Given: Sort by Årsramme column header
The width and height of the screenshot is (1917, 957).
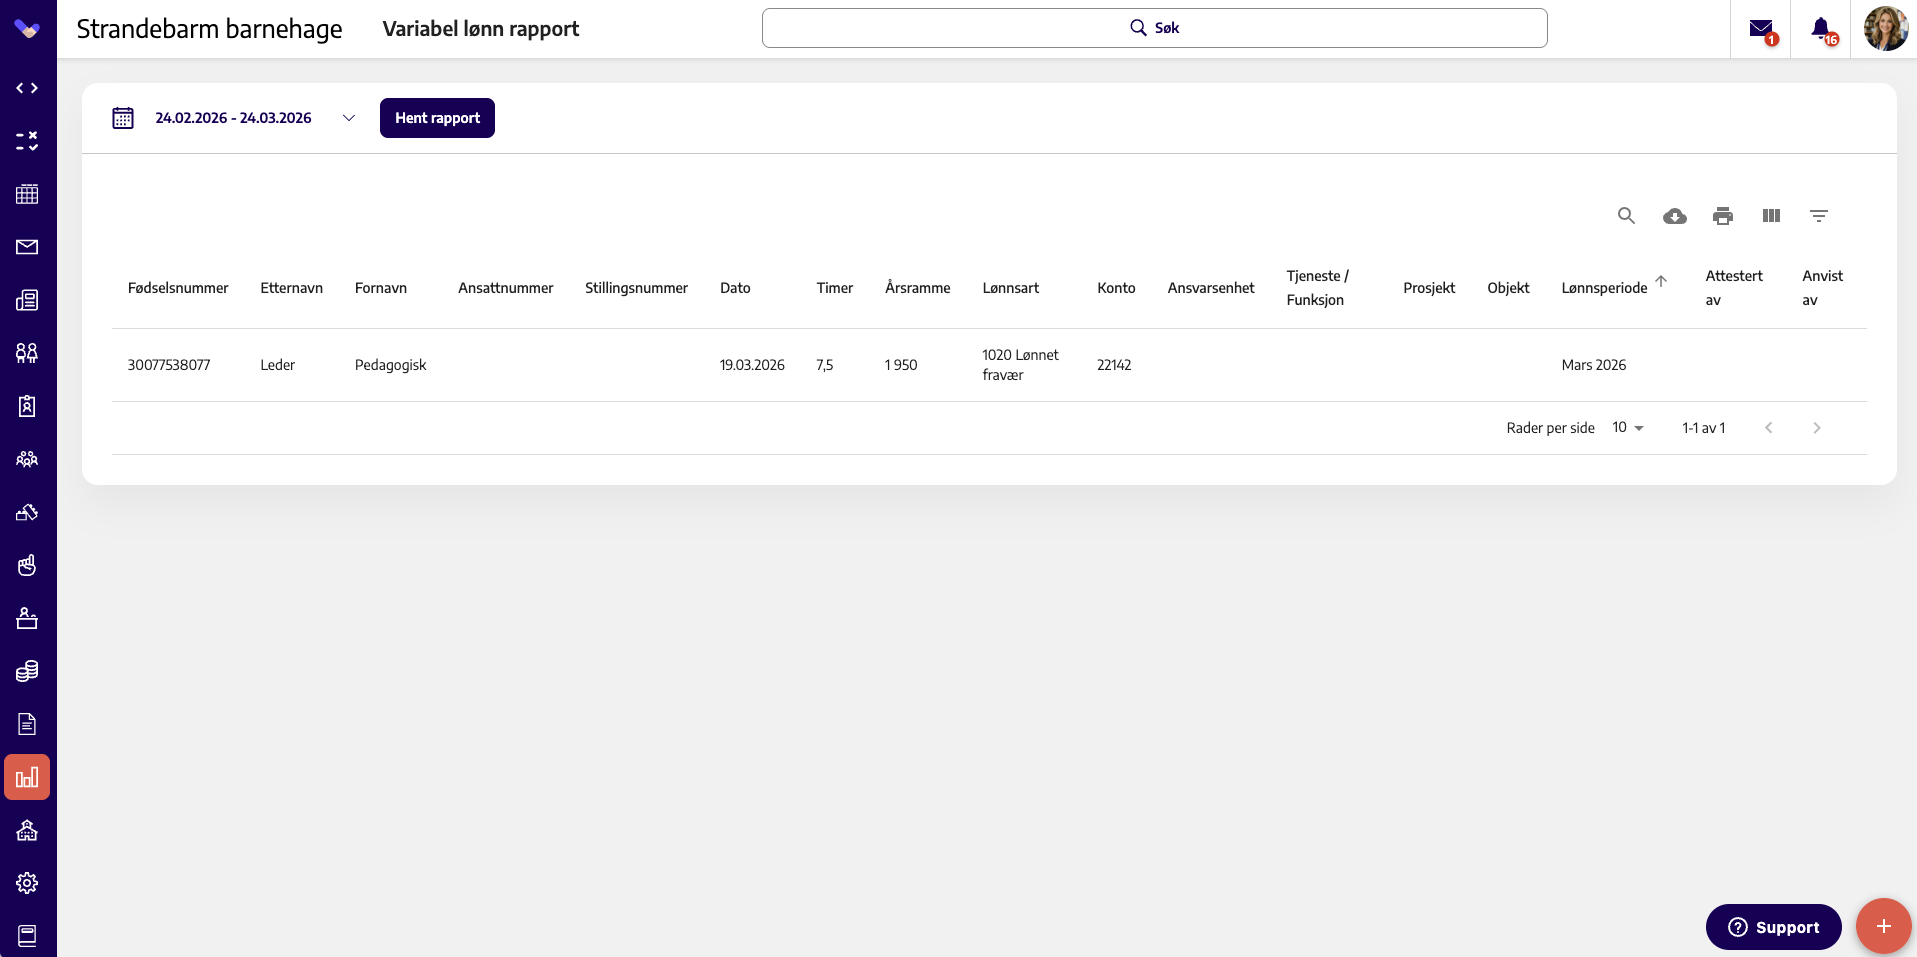Looking at the screenshot, I should (918, 288).
